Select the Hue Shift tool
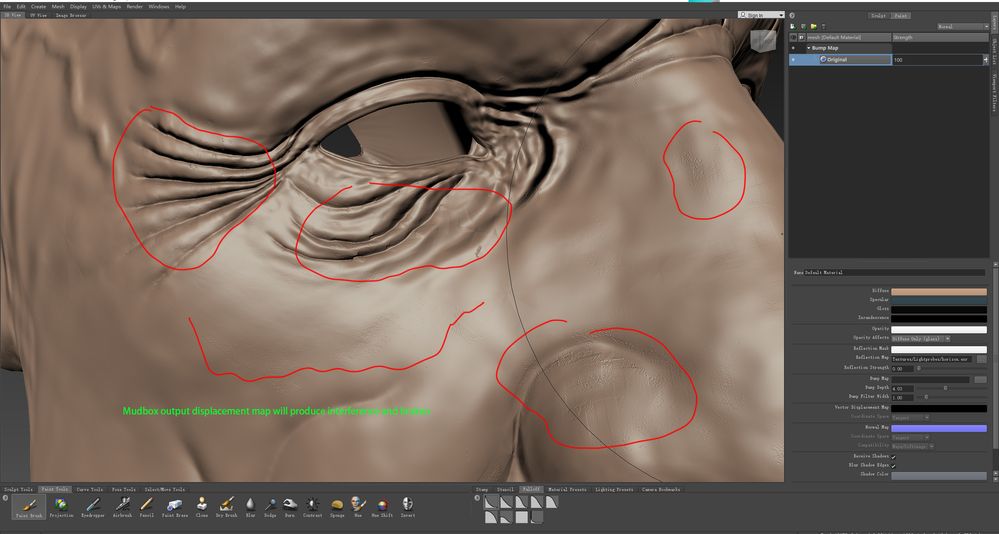The width and height of the screenshot is (999, 534). coord(382,507)
